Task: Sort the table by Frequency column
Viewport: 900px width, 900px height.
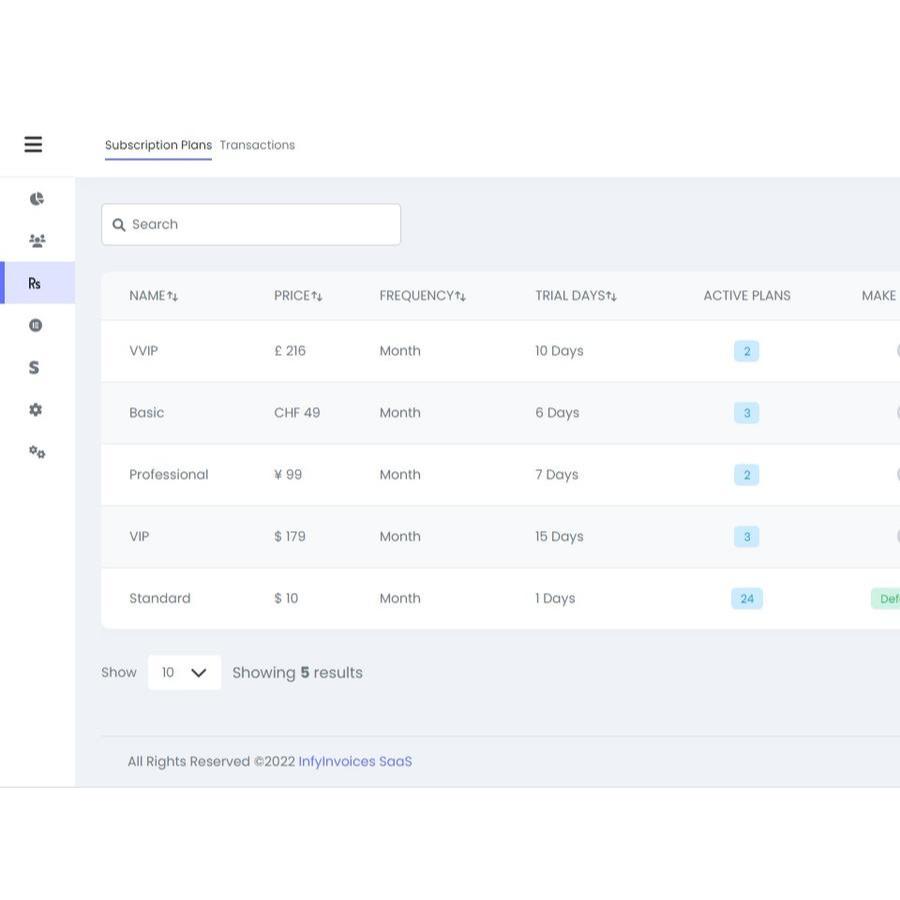Action: [422, 296]
